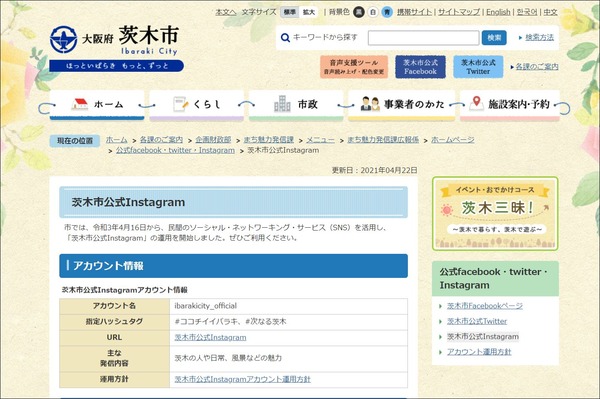The image size is (600, 399).
Task: Open the 音声支援ツール button
Action: click(x=354, y=67)
